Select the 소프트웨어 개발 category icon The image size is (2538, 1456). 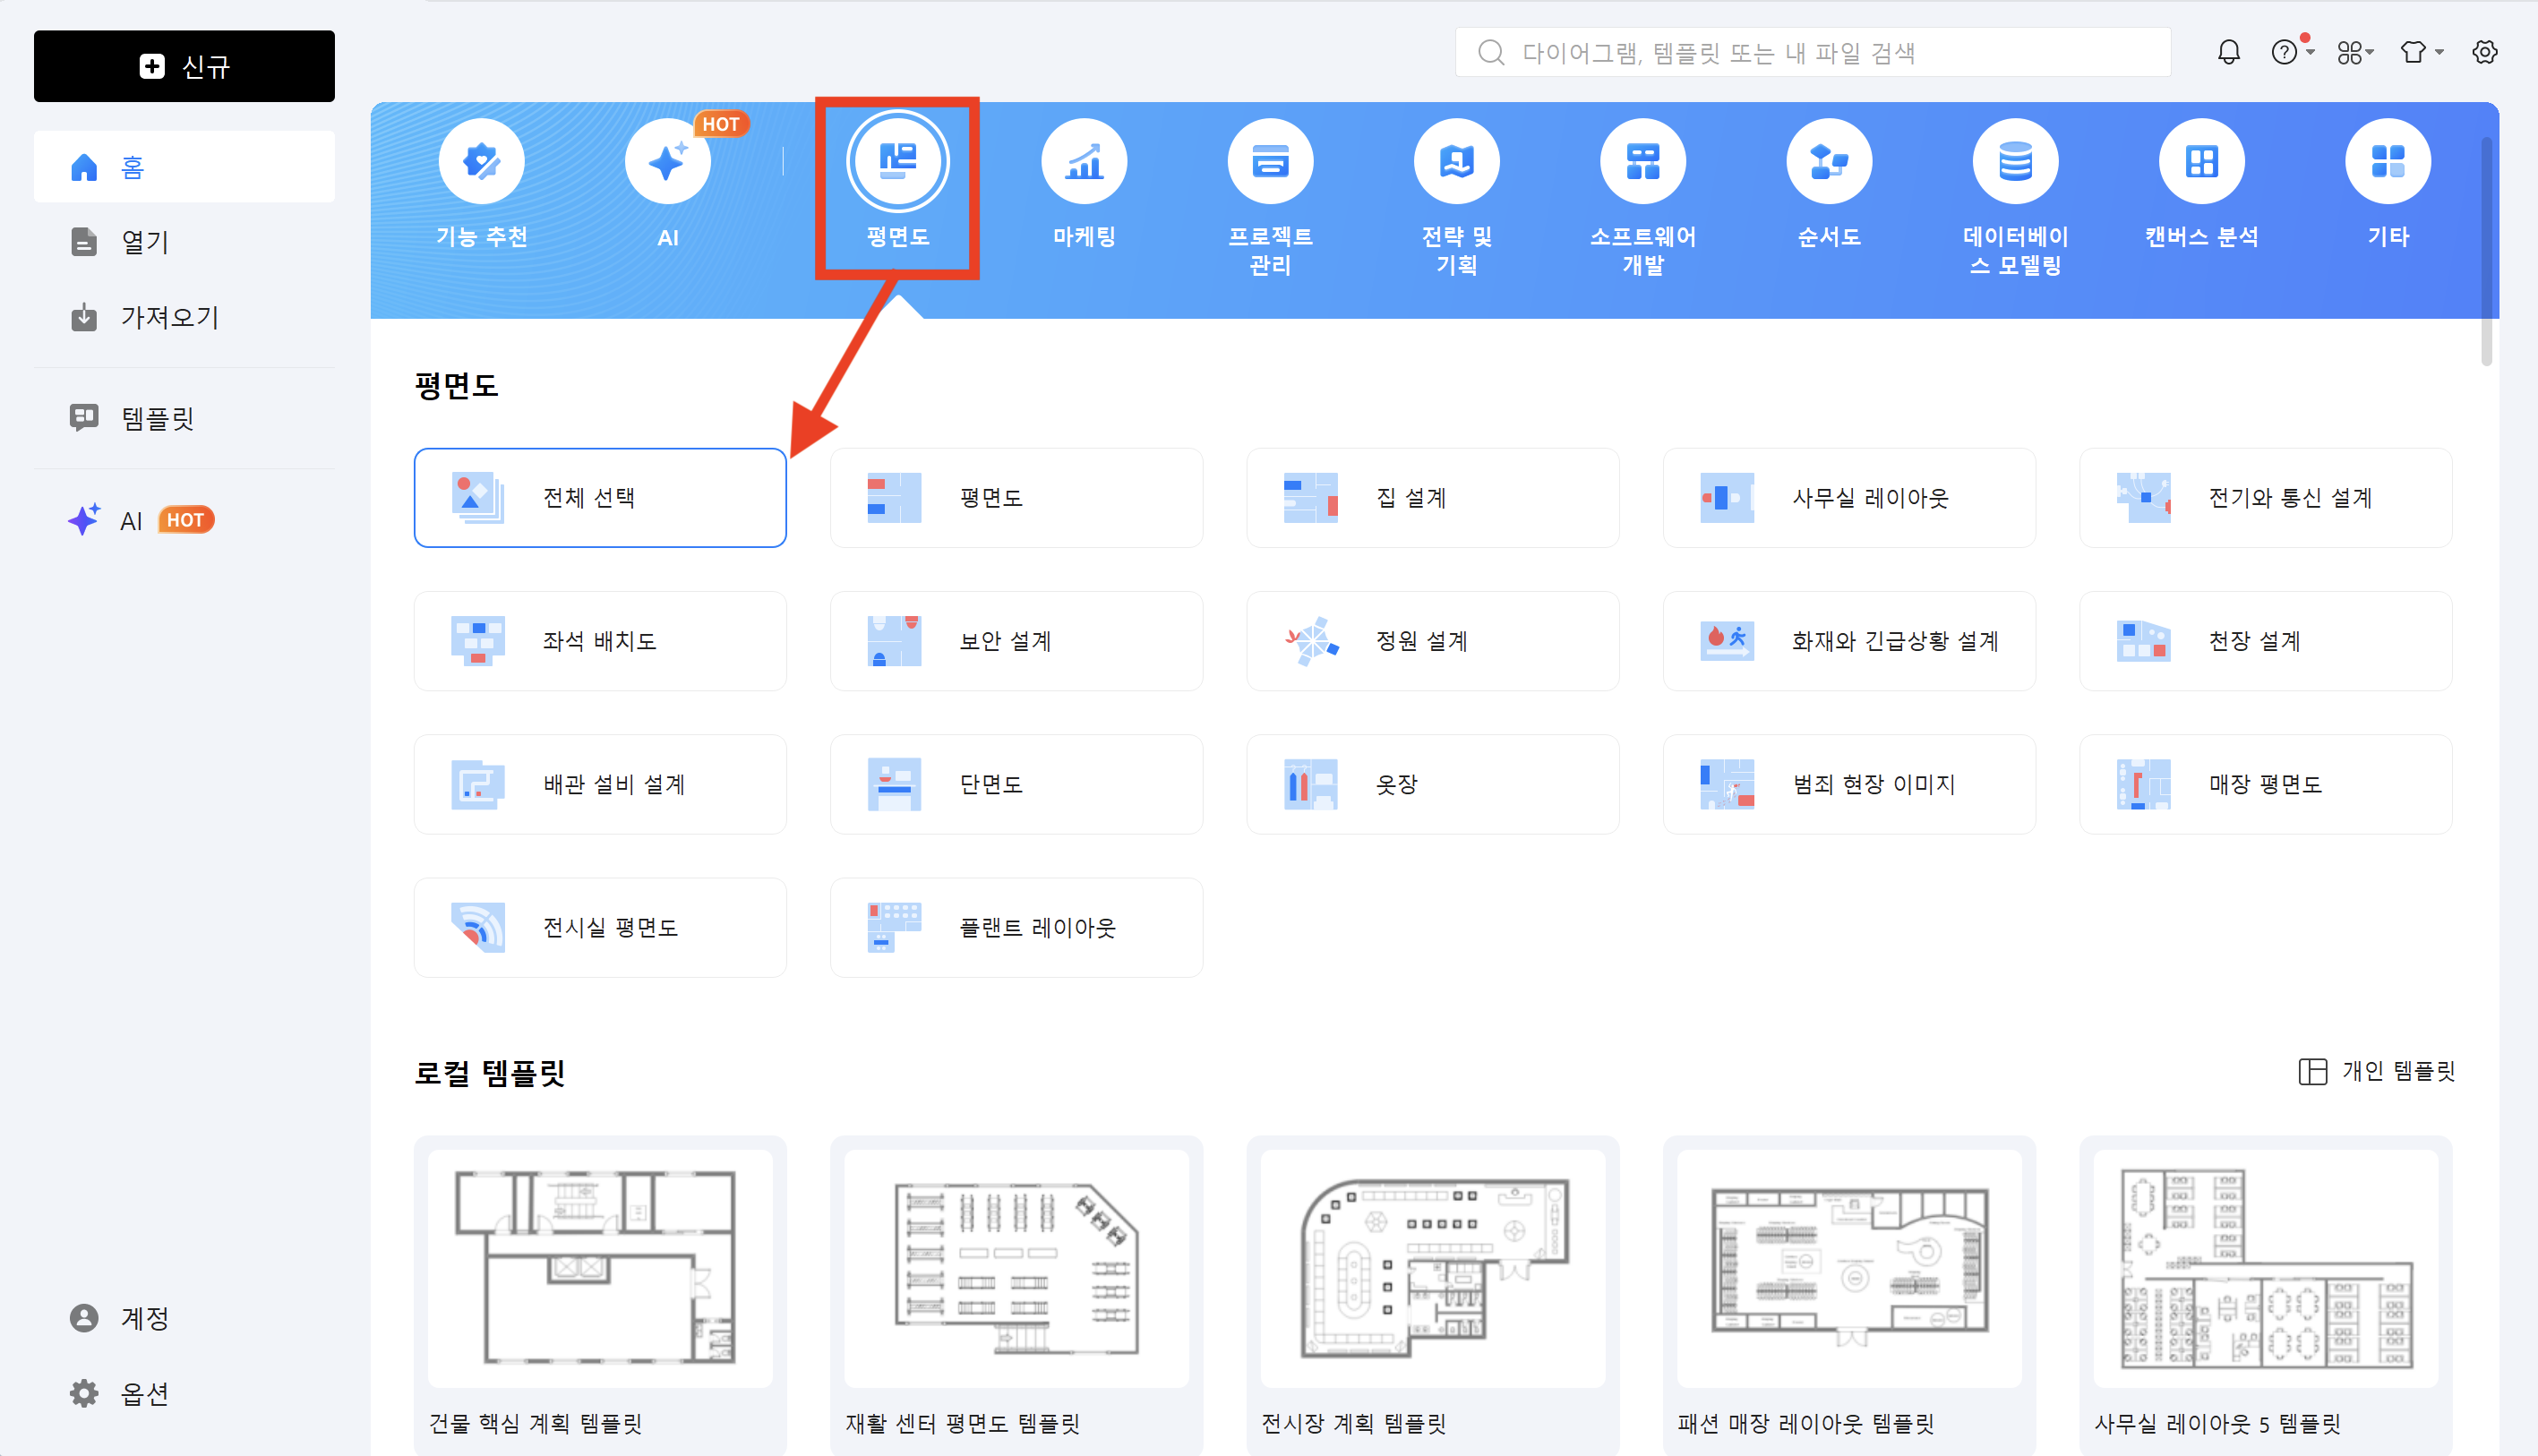pos(1642,160)
